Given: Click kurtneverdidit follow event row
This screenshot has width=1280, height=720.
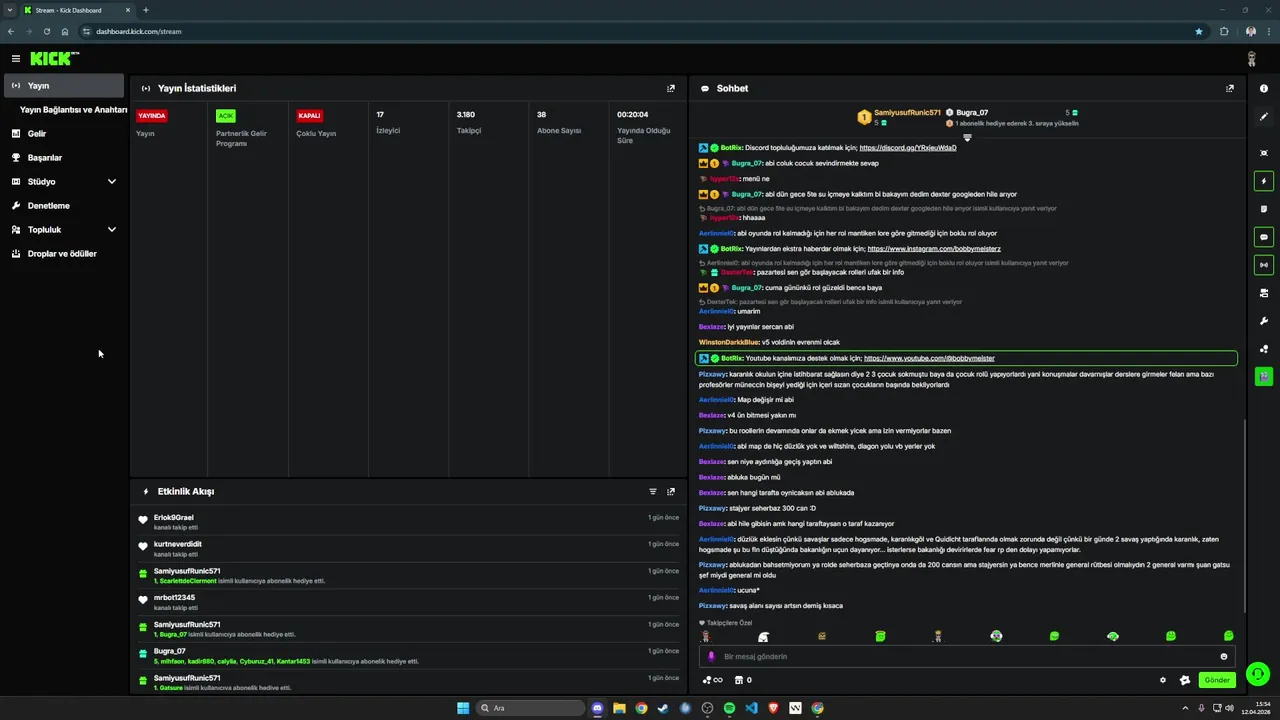Looking at the screenshot, I should (409, 548).
